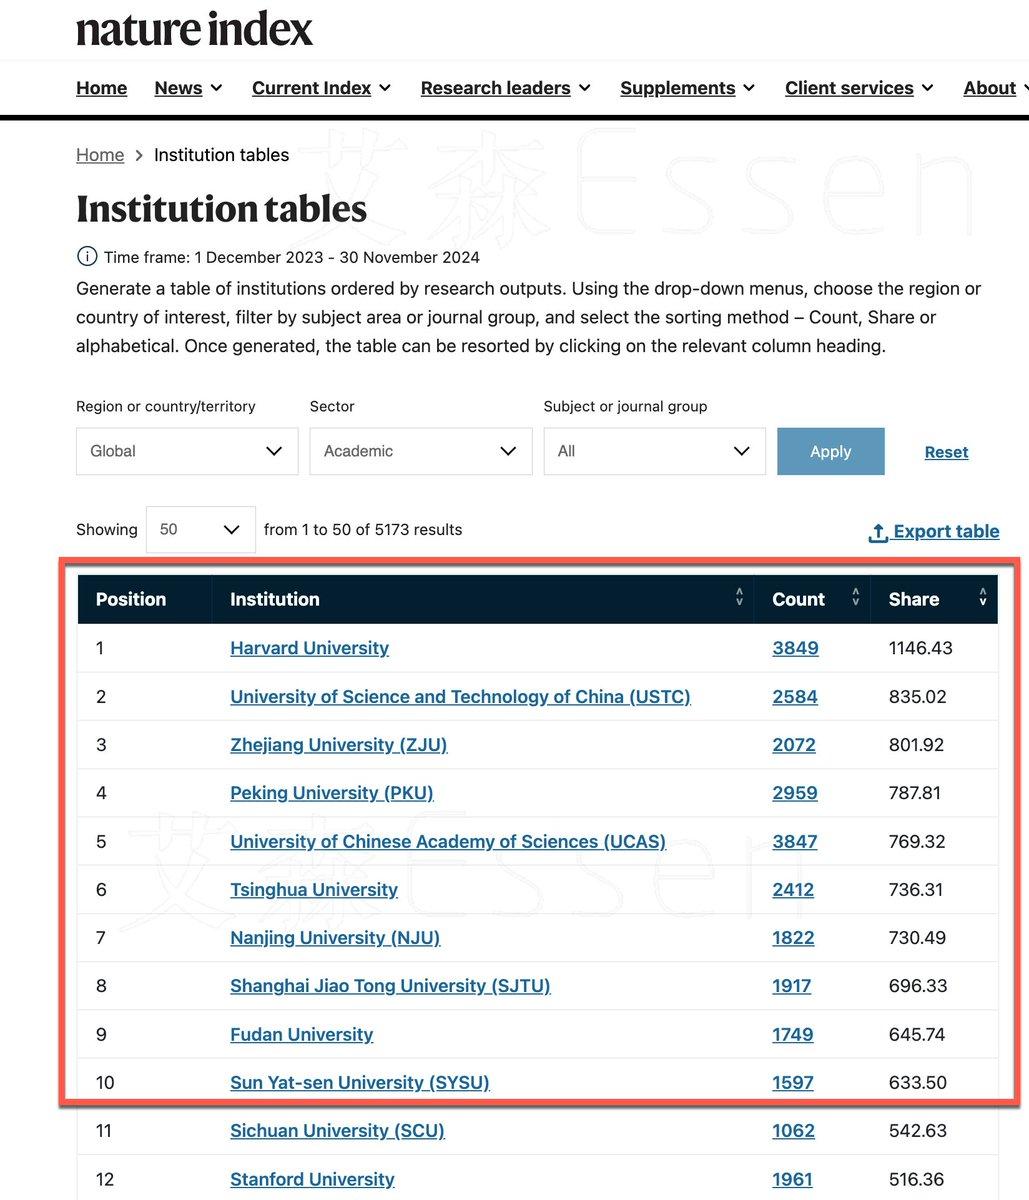The width and height of the screenshot is (1029, 1200).
Task: Click Nanjing University's count 1822
Action: pyautogui.click(x=793, y=937)
